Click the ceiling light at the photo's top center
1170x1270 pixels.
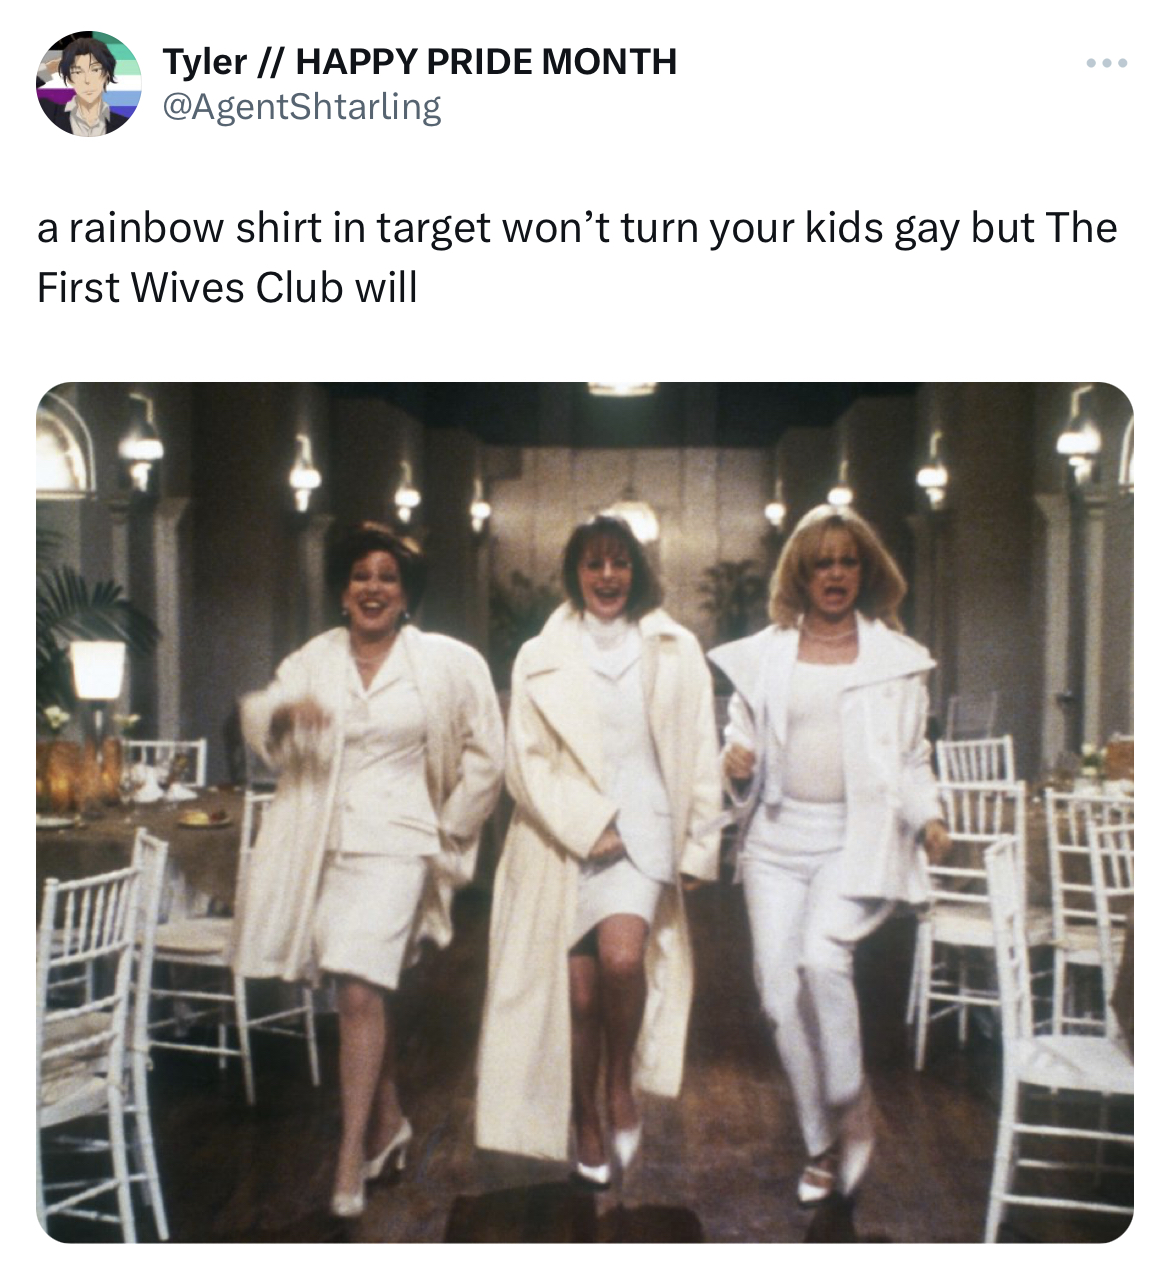tap(621, 389)
